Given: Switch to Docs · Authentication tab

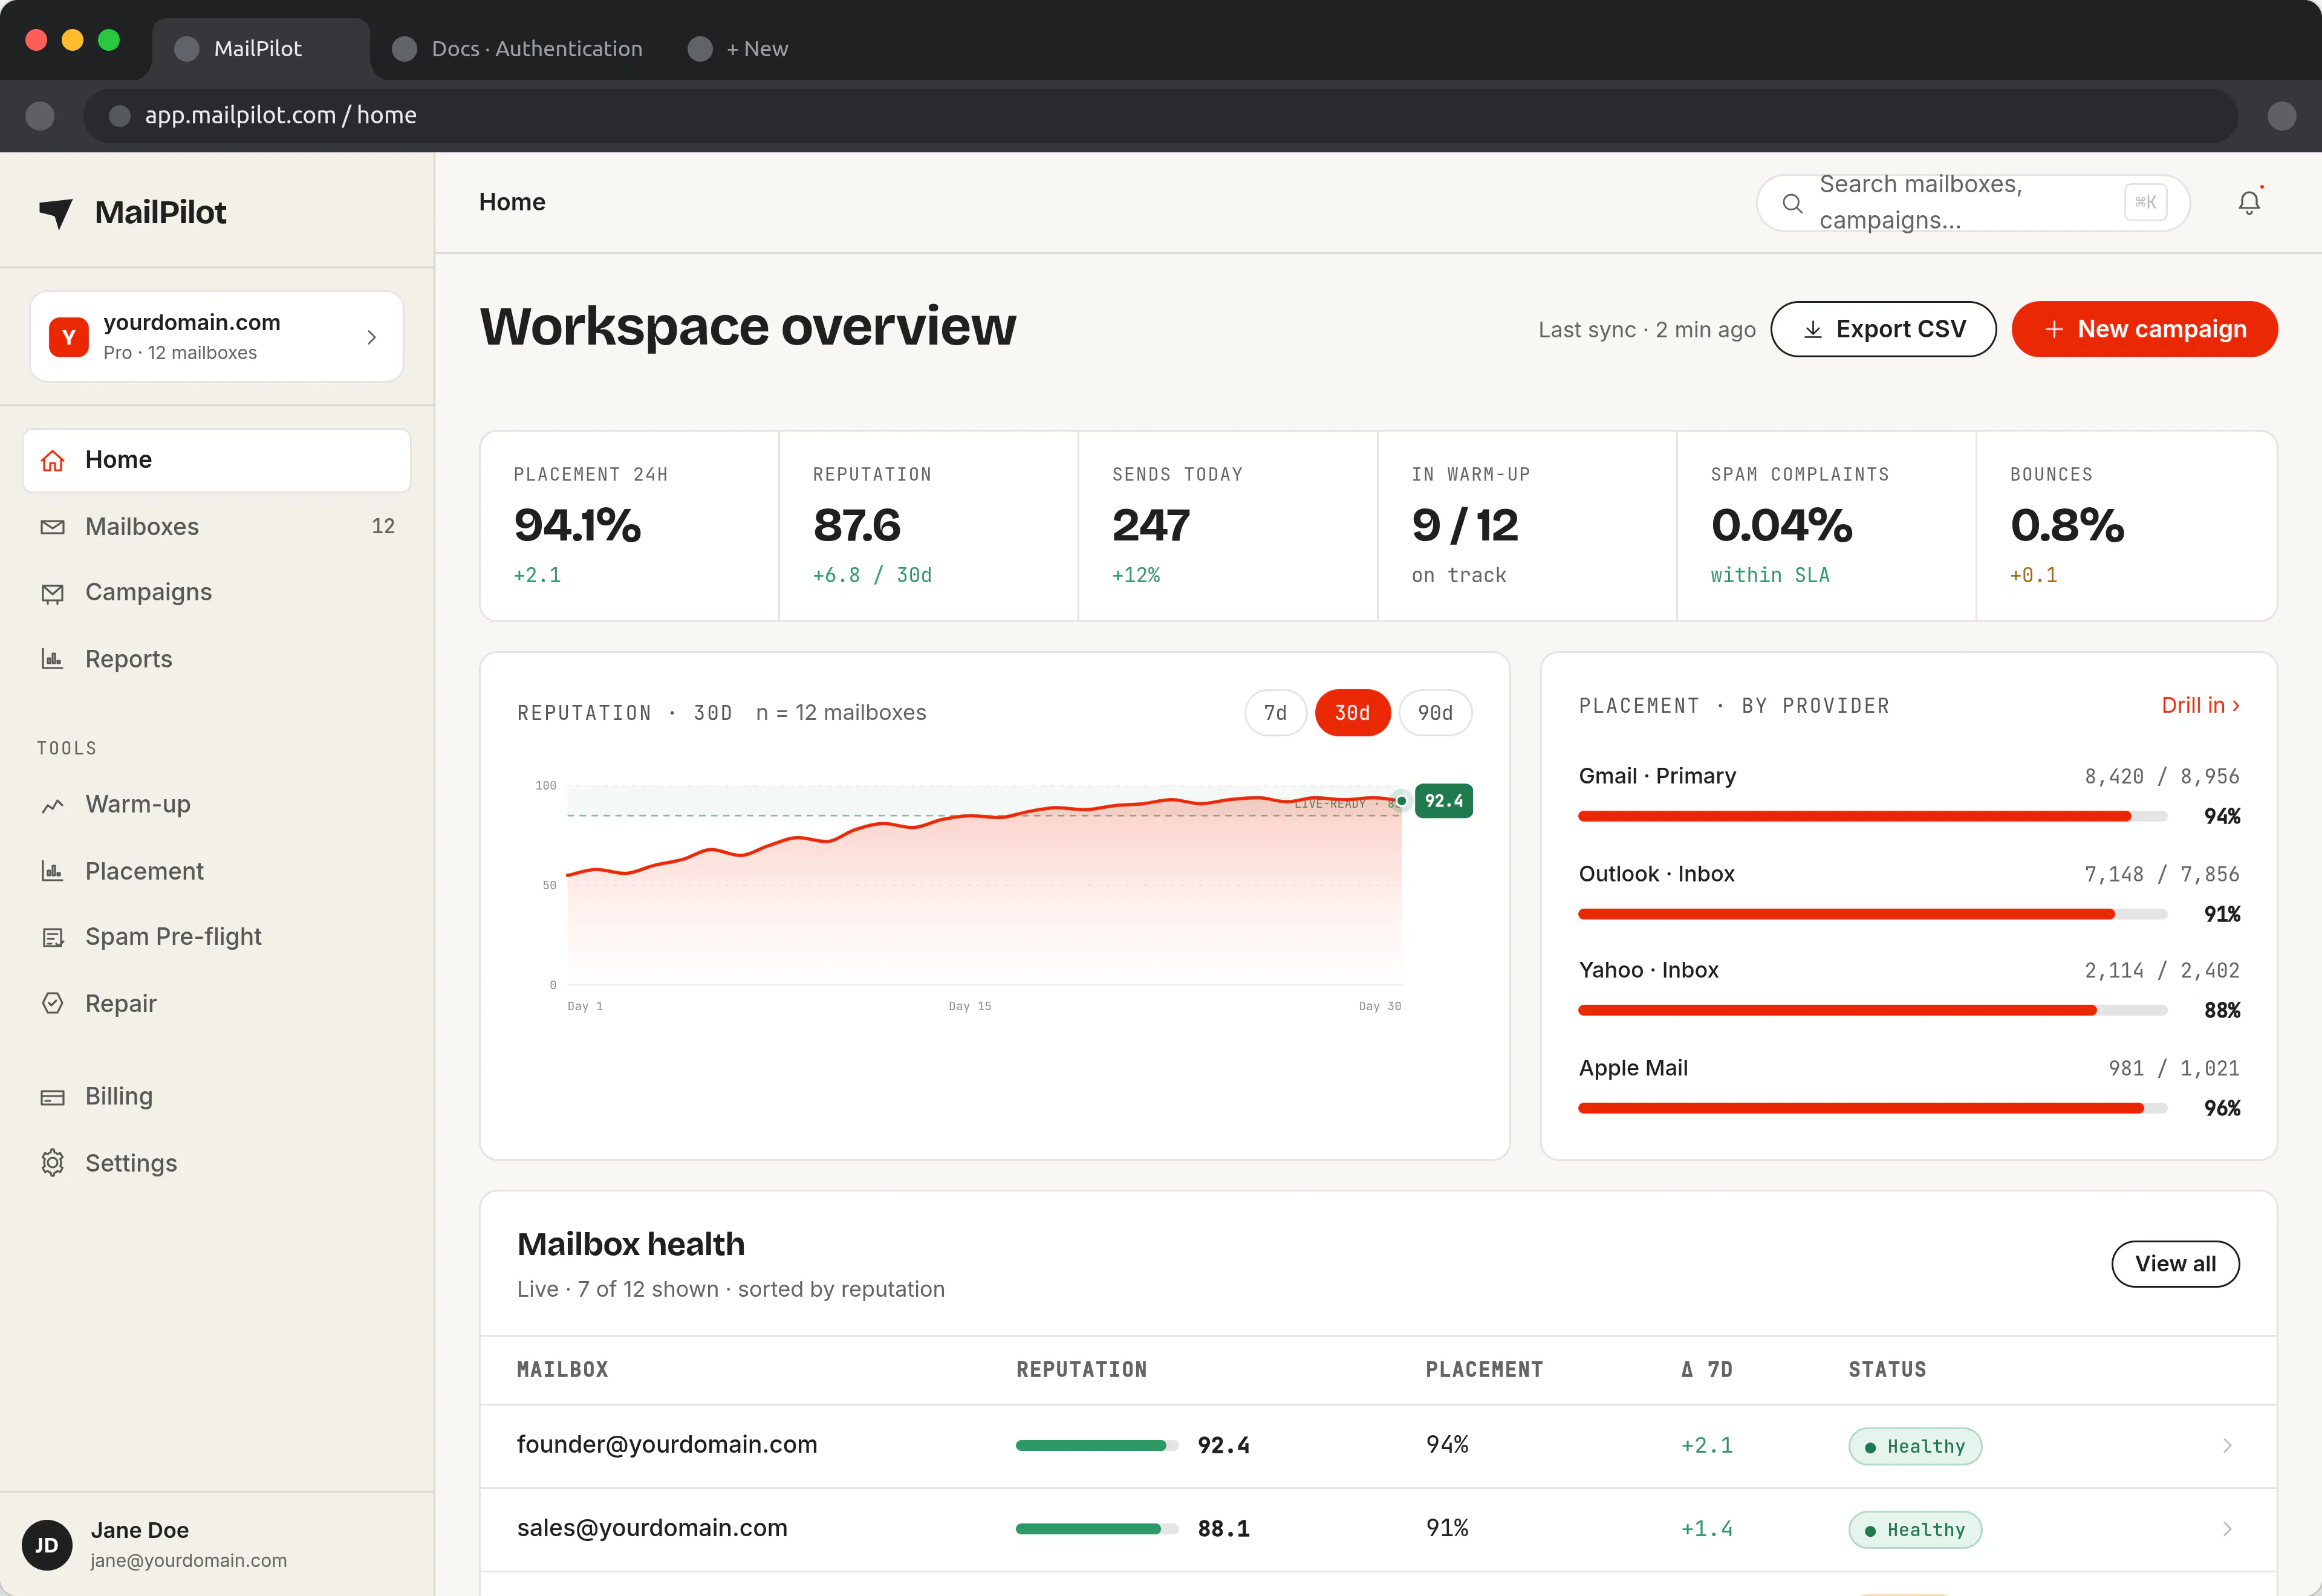Looking at the screenshot, I should click(x=517, y=48).
